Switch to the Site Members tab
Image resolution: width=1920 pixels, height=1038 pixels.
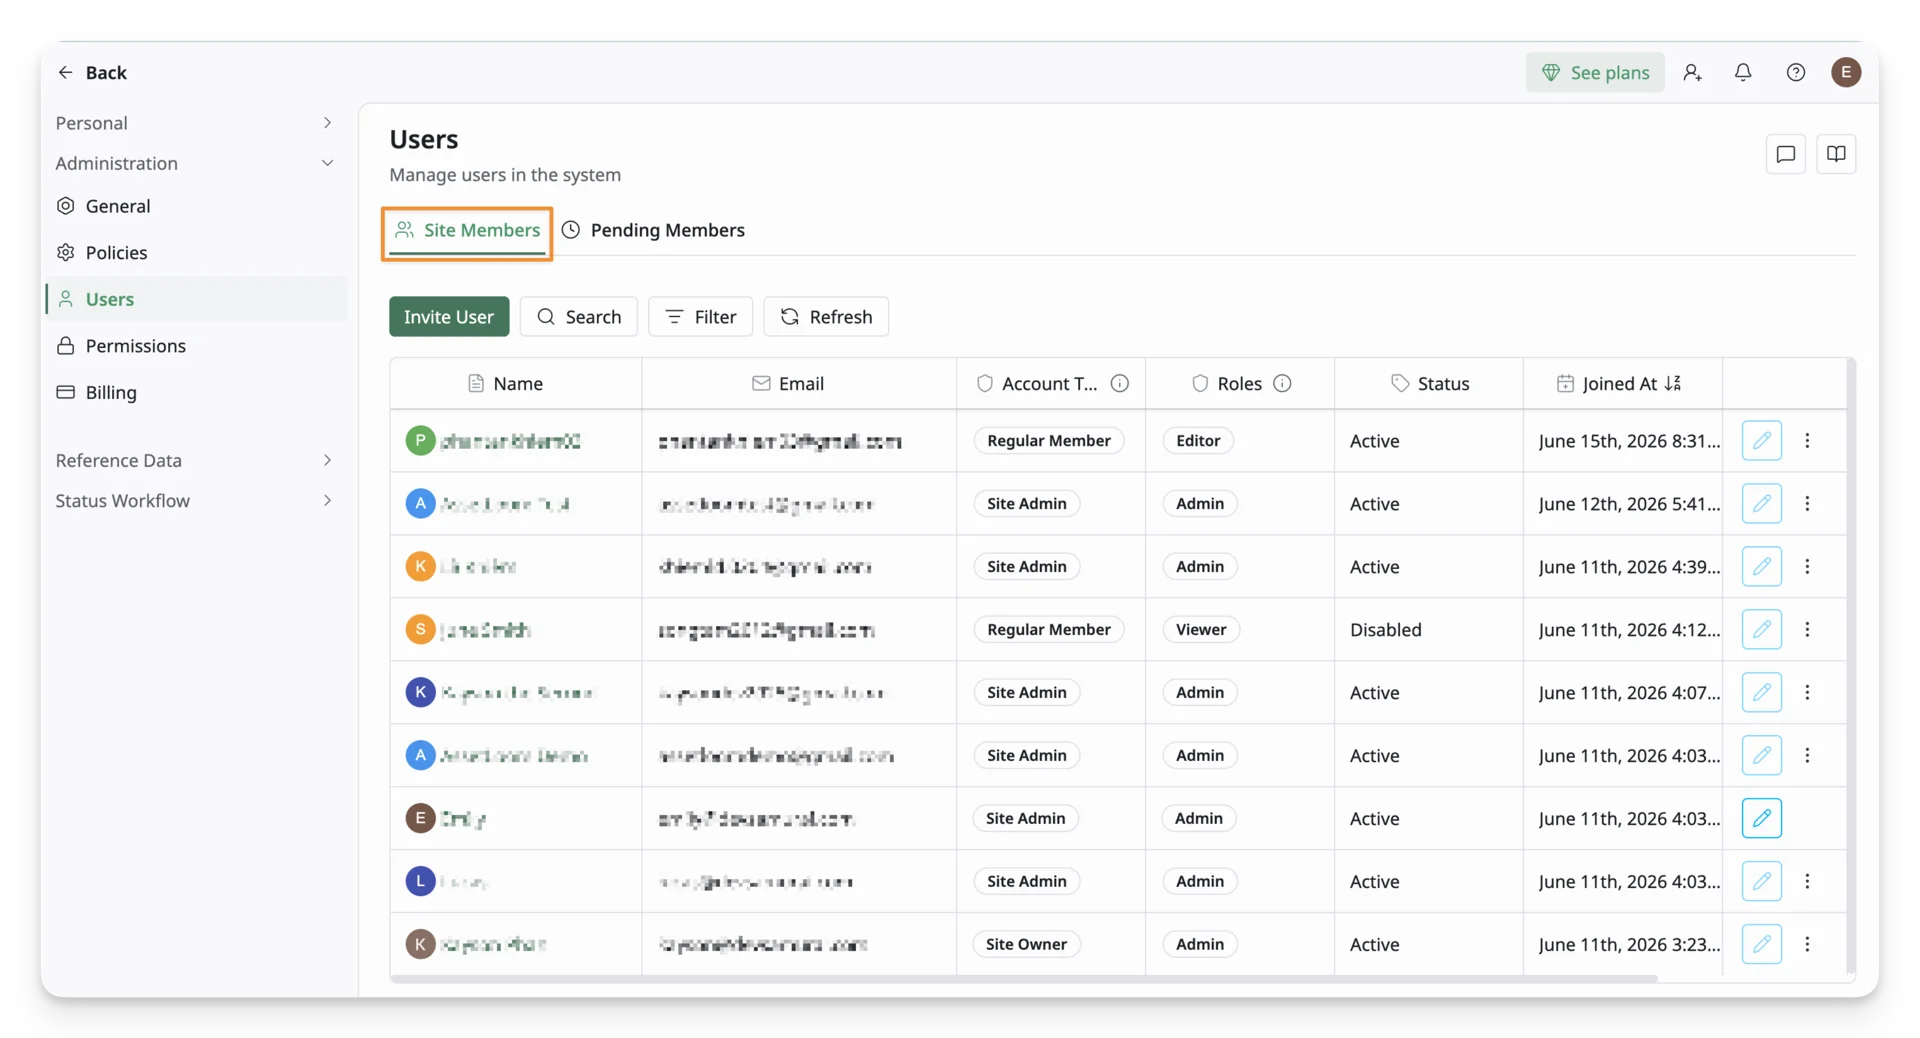(x=467, y=230)
